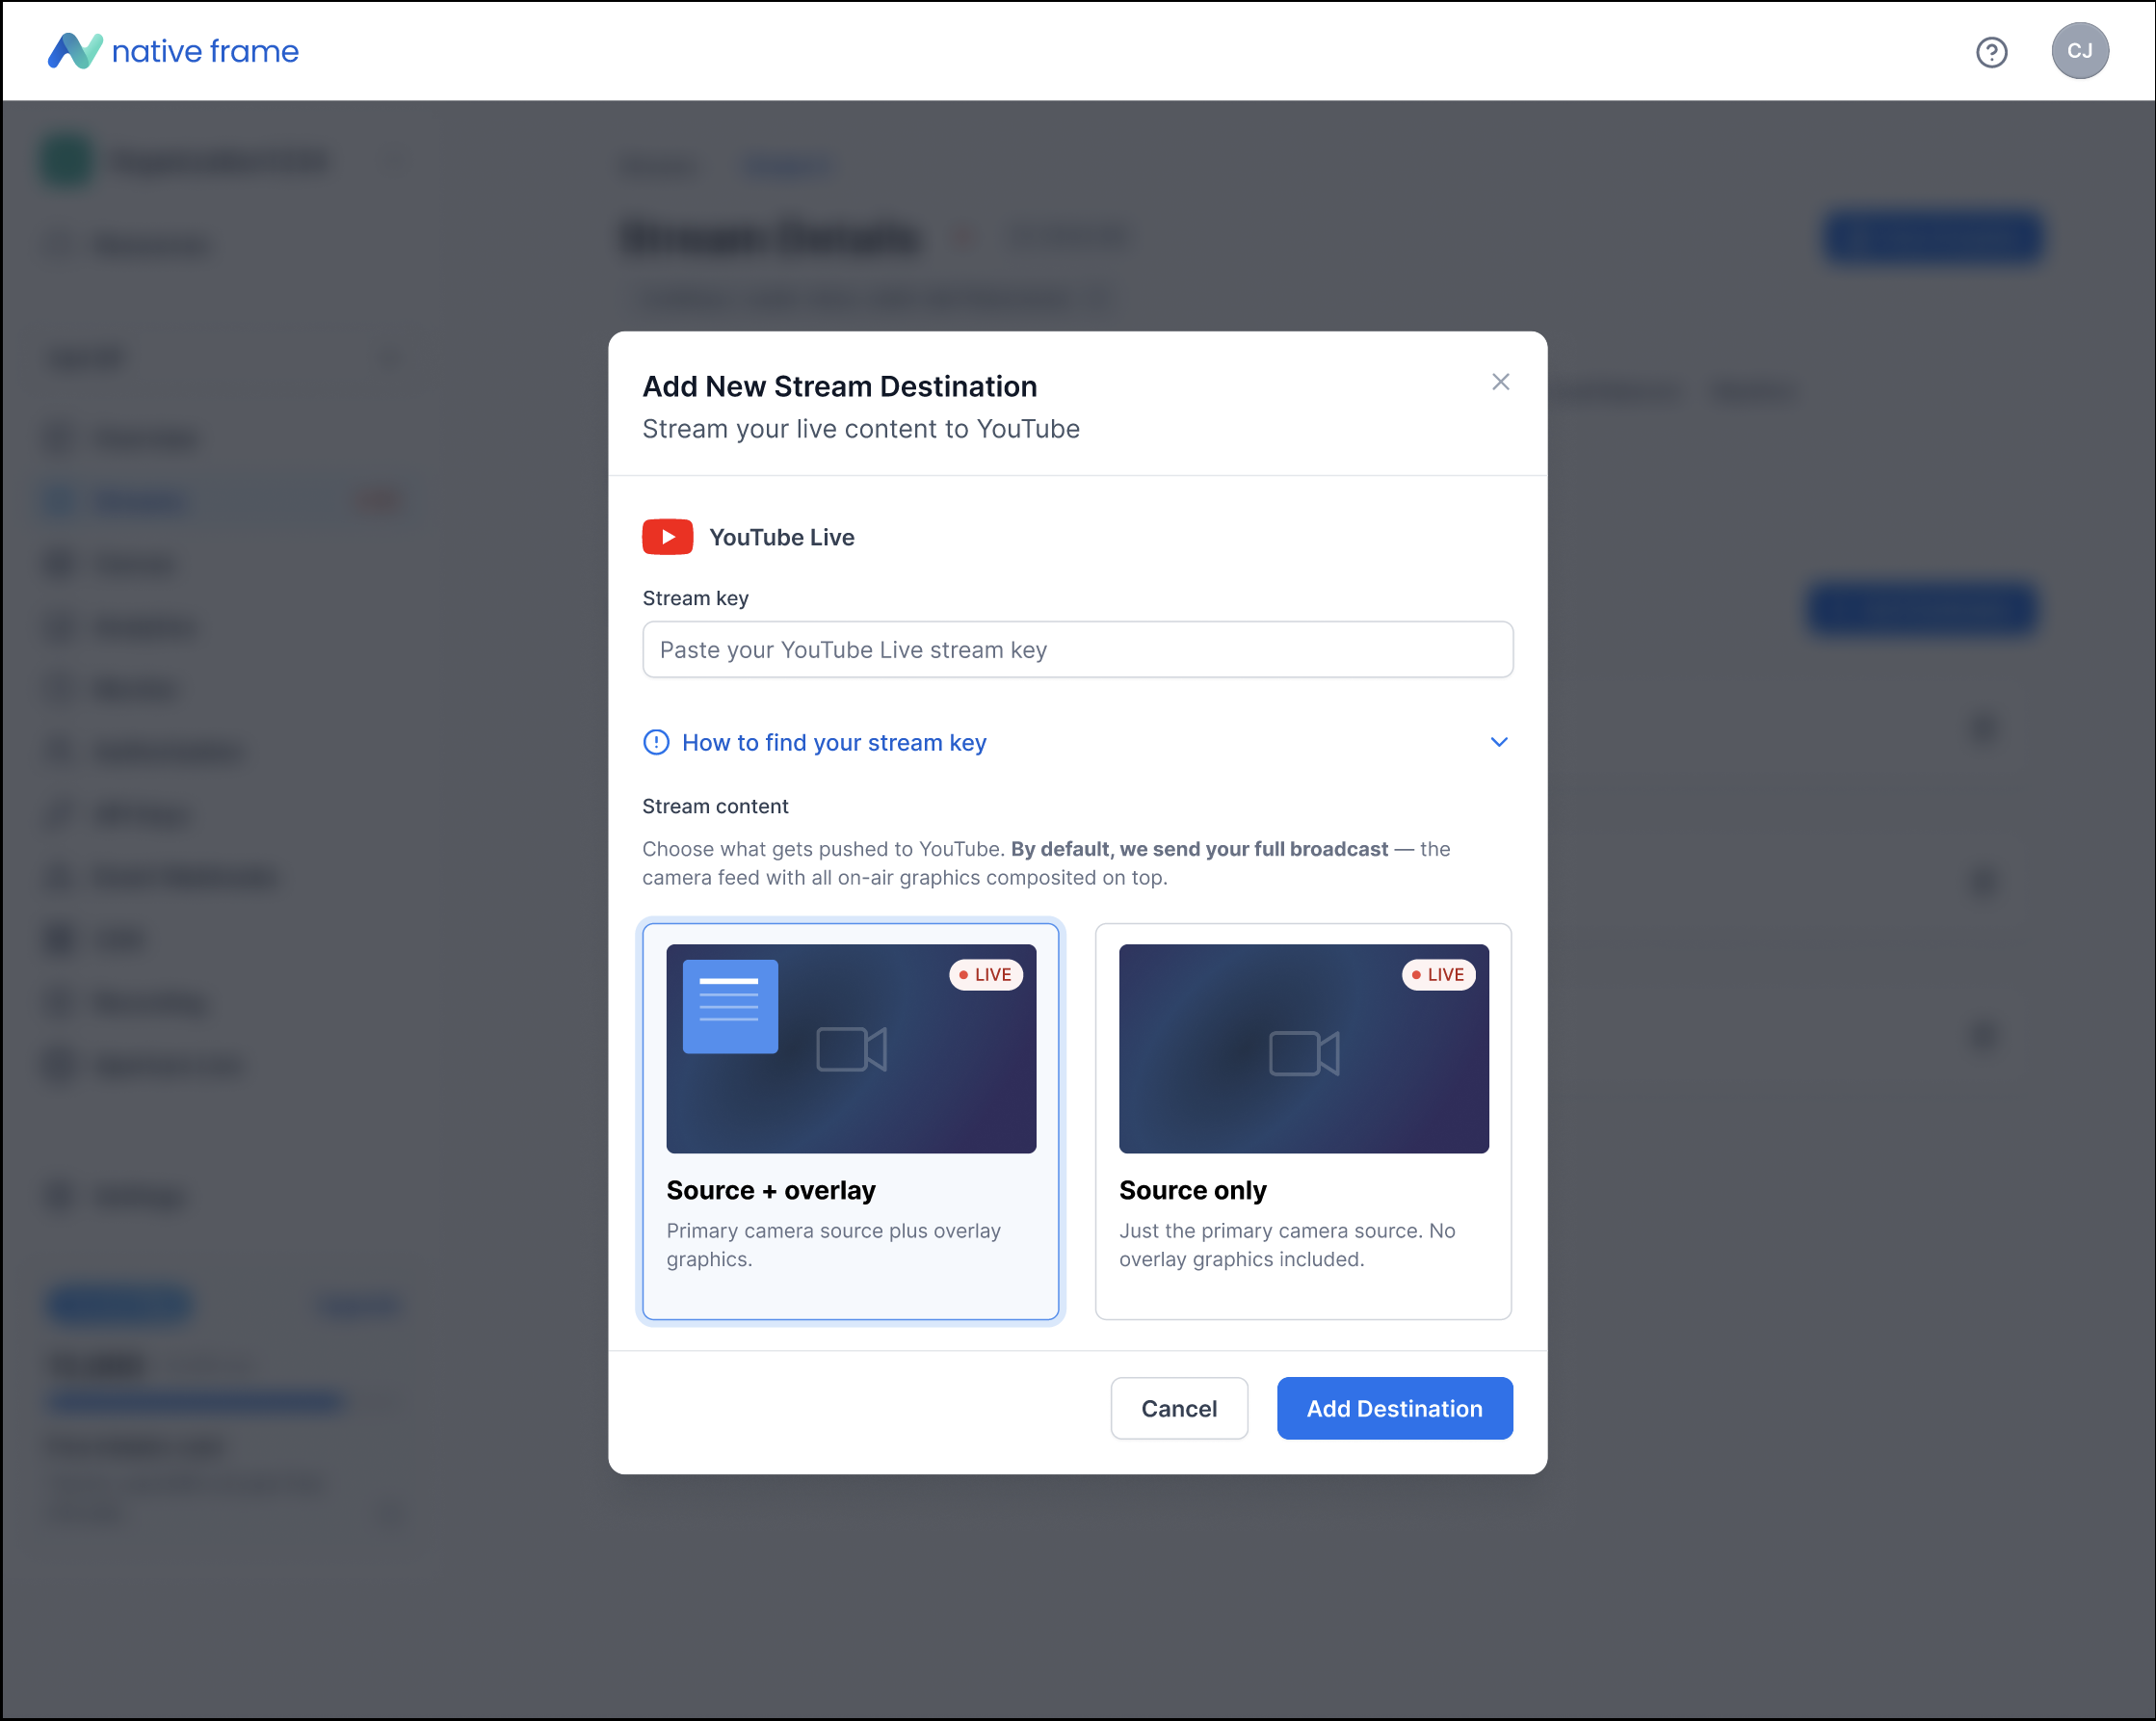Choose the Source only option card
The image size is (2156, 1721).
coord(1303,1121)
